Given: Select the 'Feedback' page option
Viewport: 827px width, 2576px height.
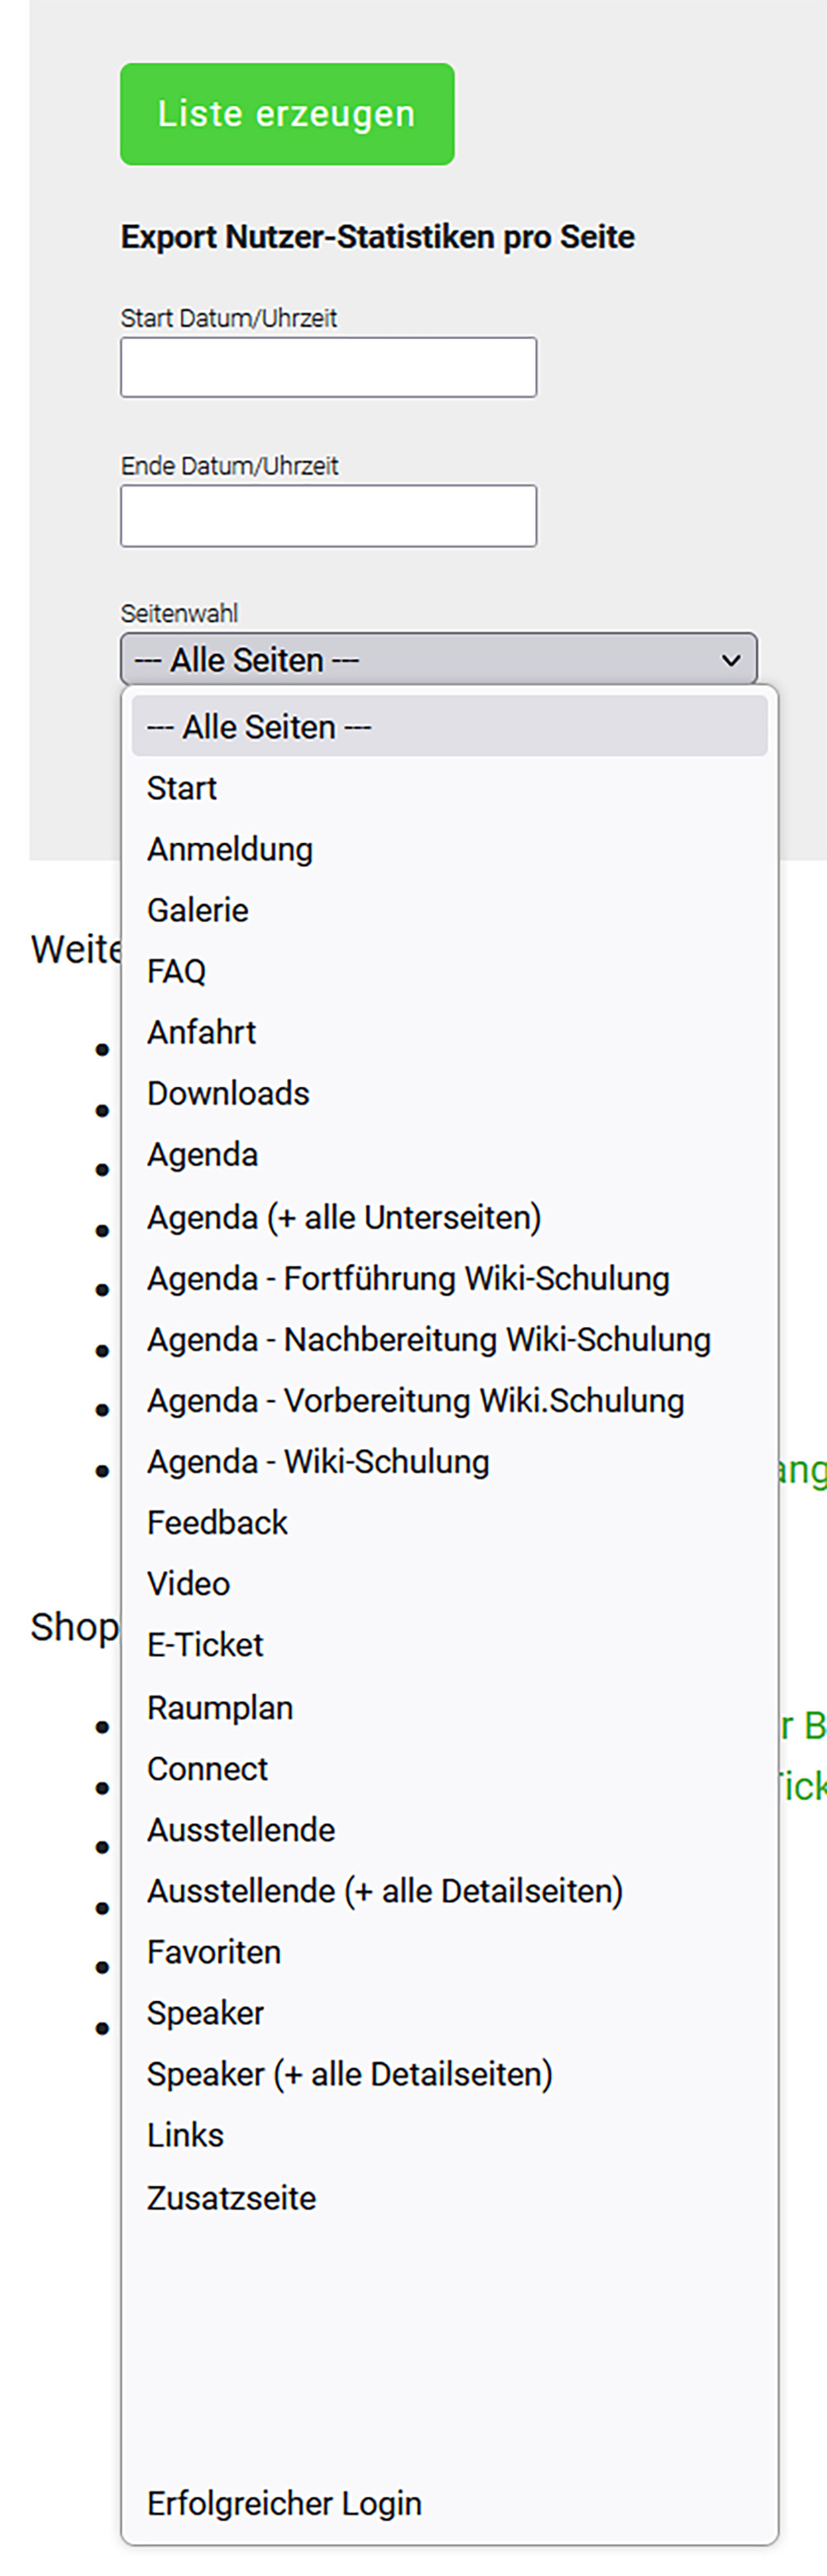Looking at the screenshot, I should coord(217,1522).
